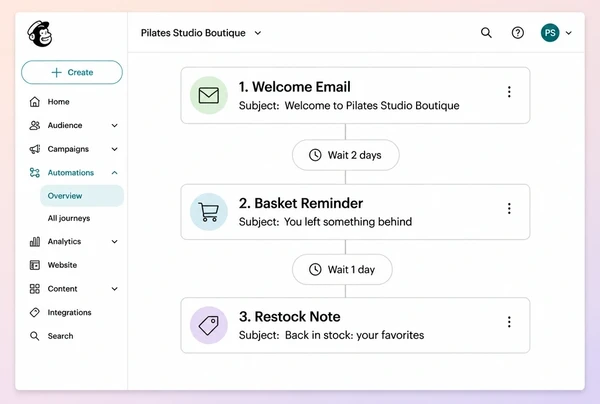The width and height of the screenshot is (600, 404).
Task: Expand the Campaigns chevron
Action: click(114, 149)
